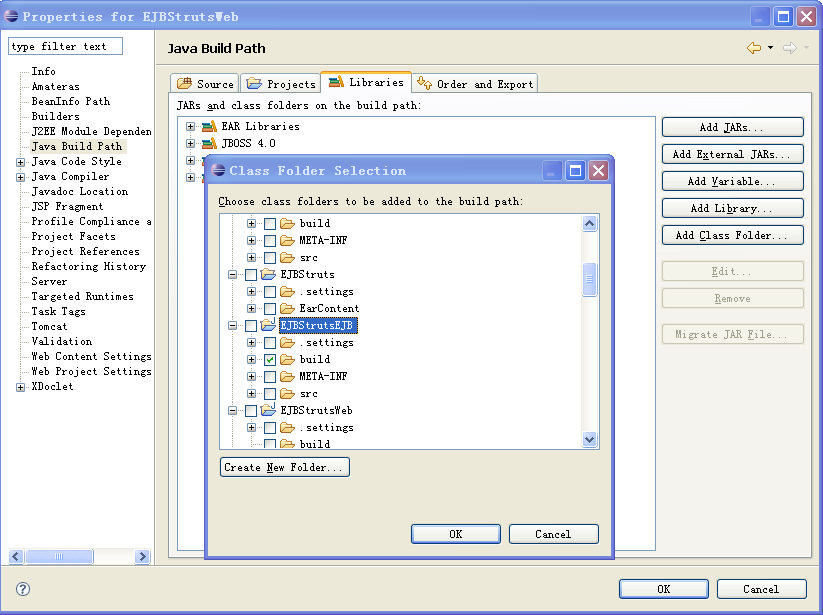823x615 pixels.
Task: Click the folder list vertical scrollbar thumb
Action: (x=589, y=280)
